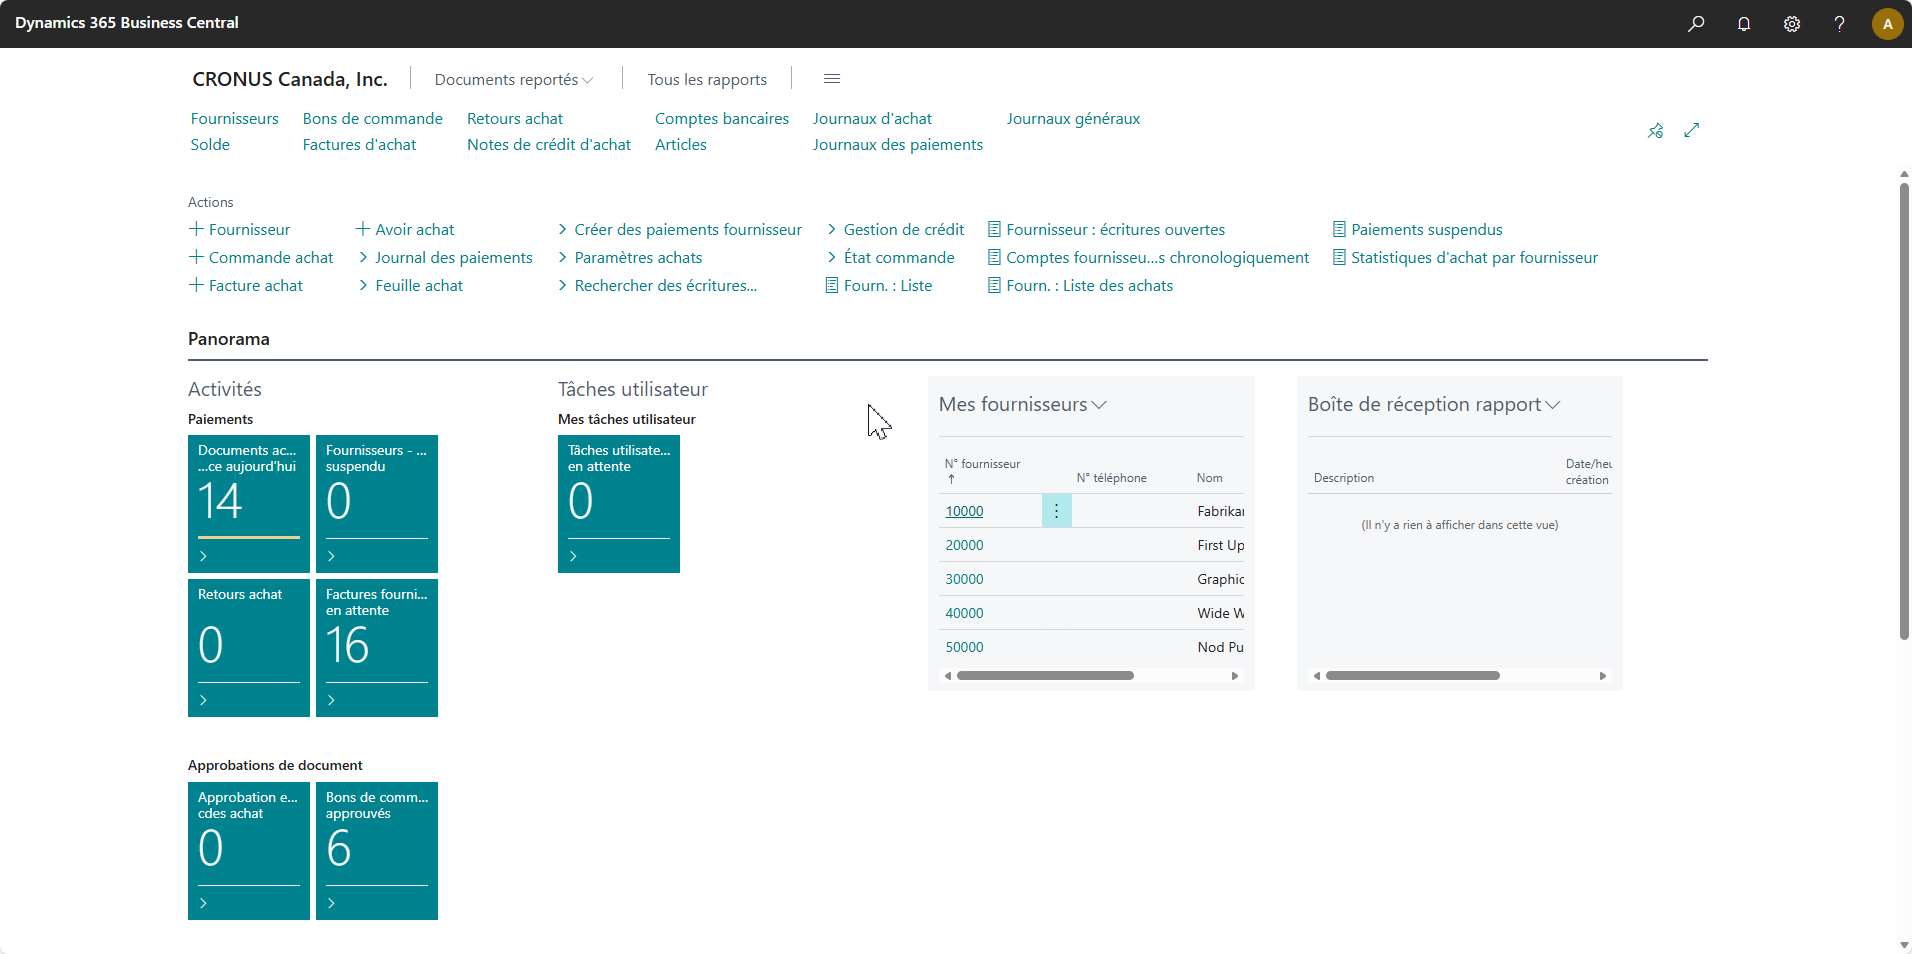Viewport: 1912px width, 954px height.
Task: Show more options for supplier 10000
Action: click(1056, 511)
